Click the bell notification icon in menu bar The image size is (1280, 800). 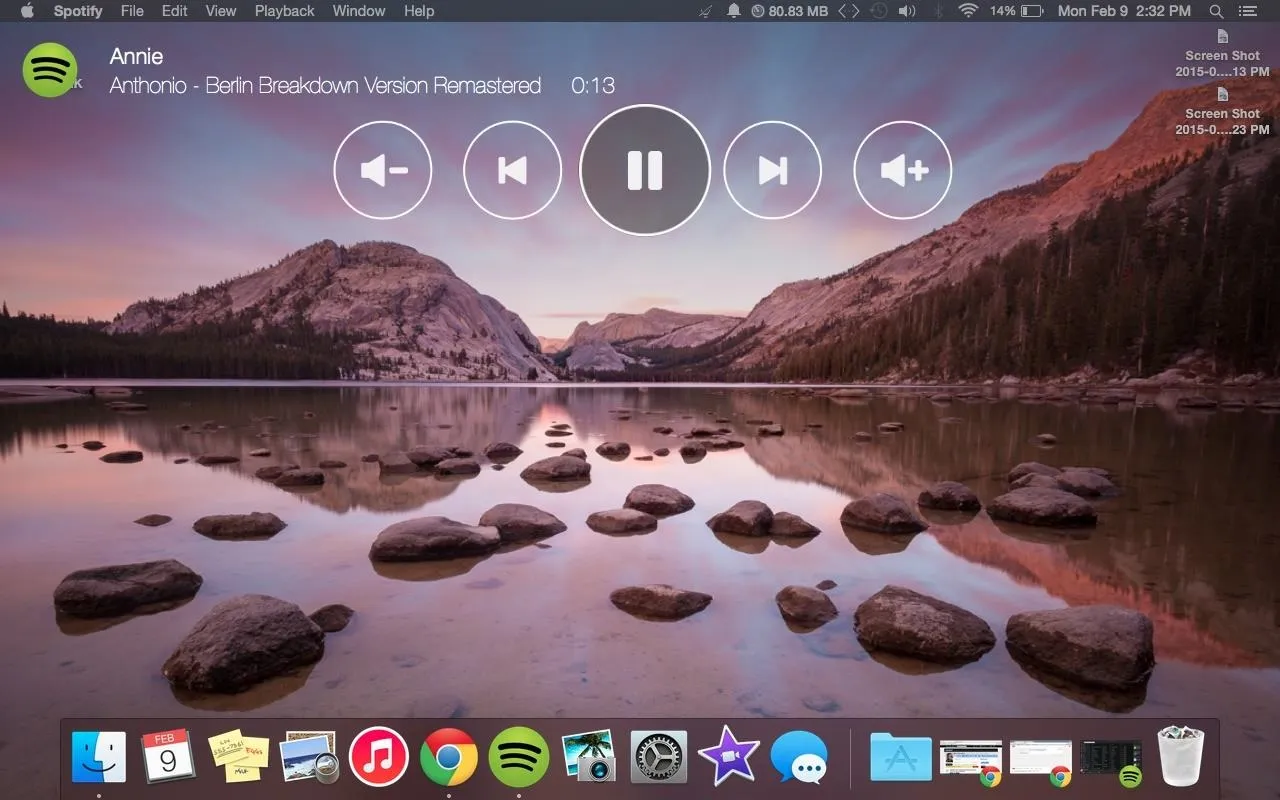coord(734,11)
